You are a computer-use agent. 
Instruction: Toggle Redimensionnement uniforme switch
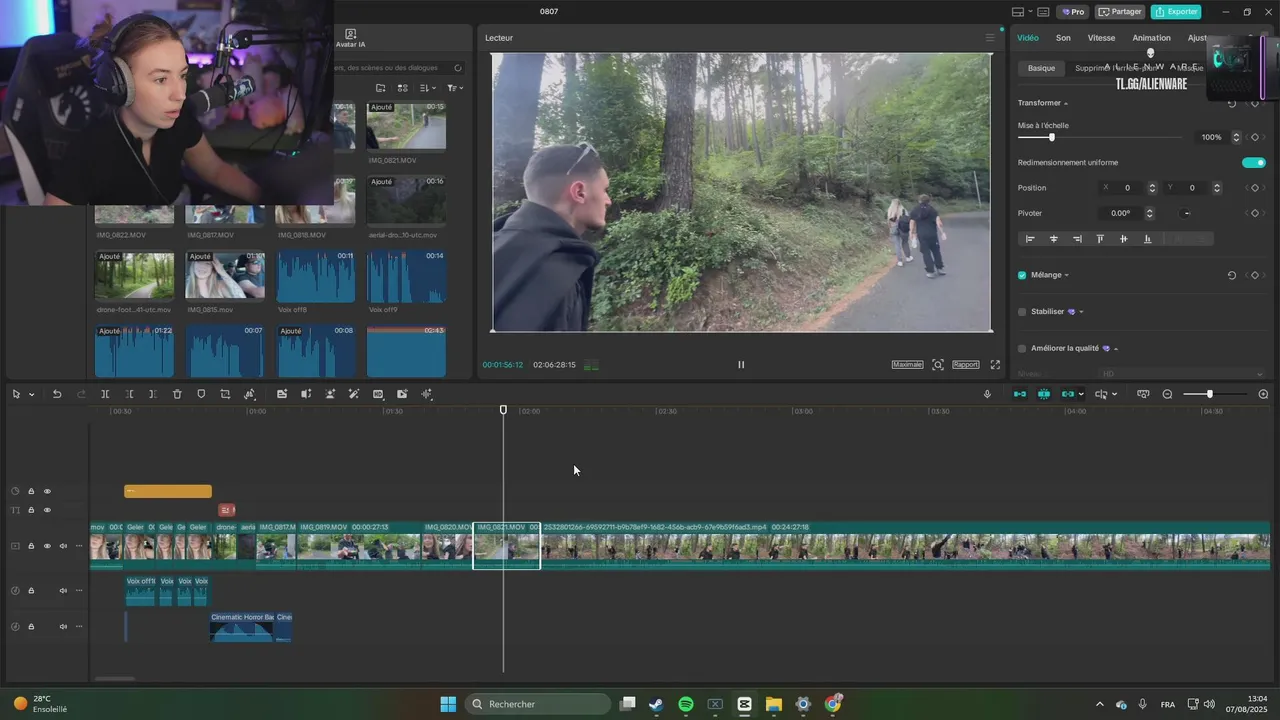click(1253, 162)
